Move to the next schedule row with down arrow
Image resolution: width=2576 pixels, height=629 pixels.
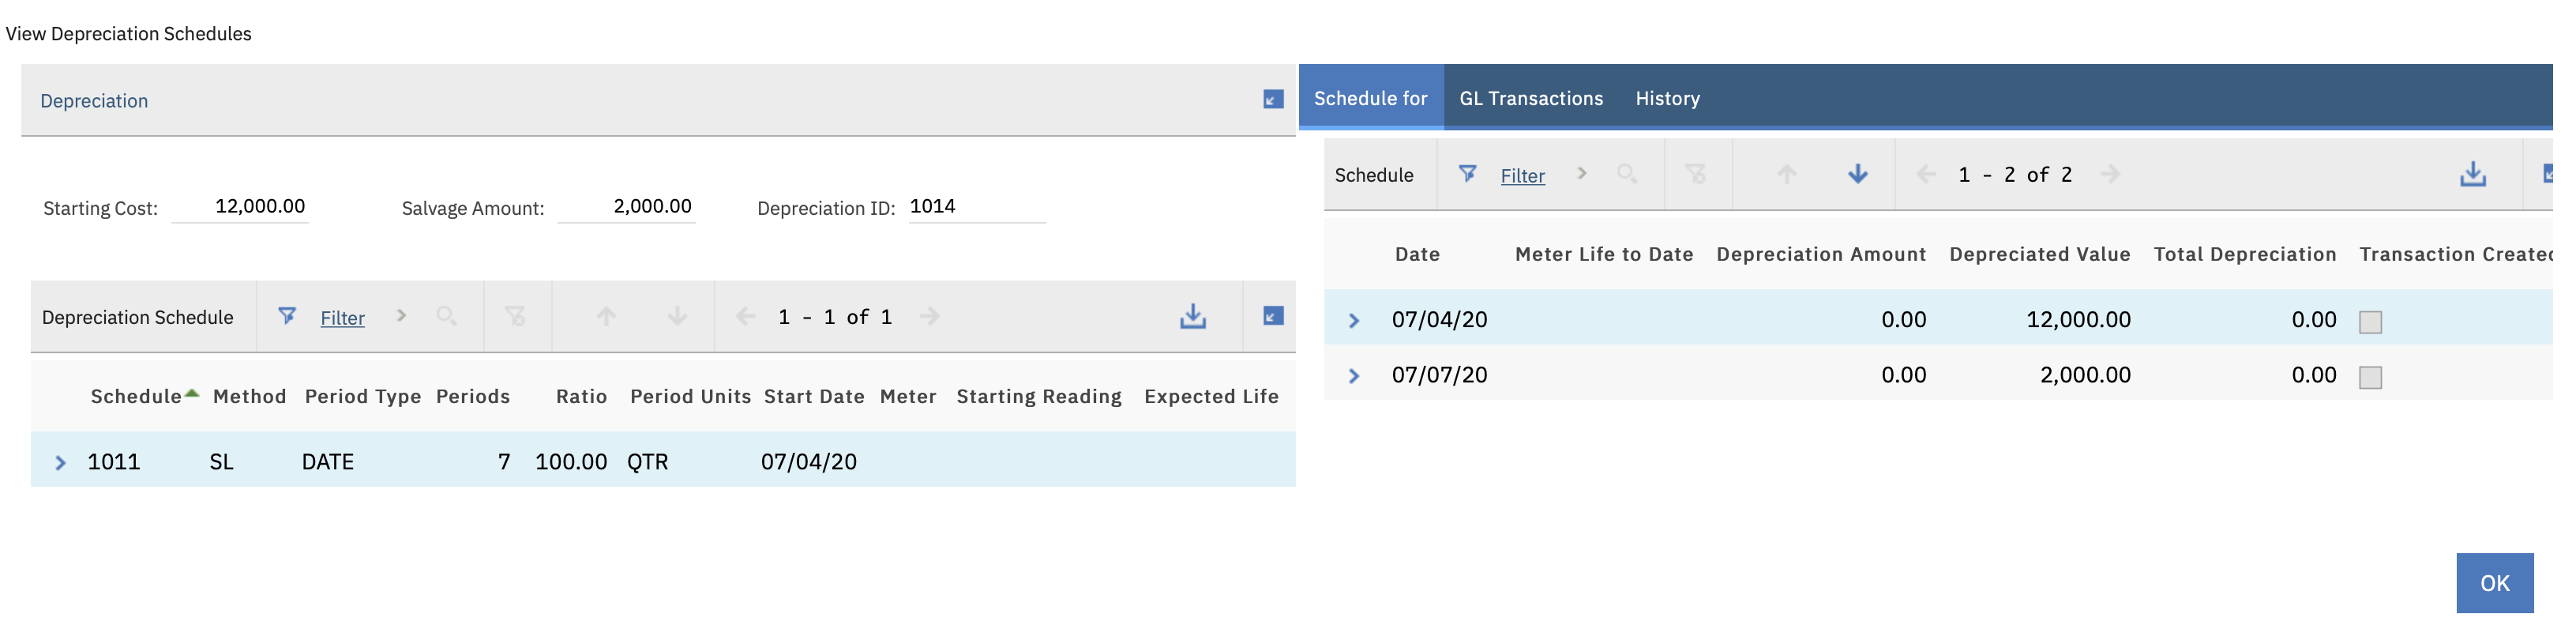[1857, 174]
